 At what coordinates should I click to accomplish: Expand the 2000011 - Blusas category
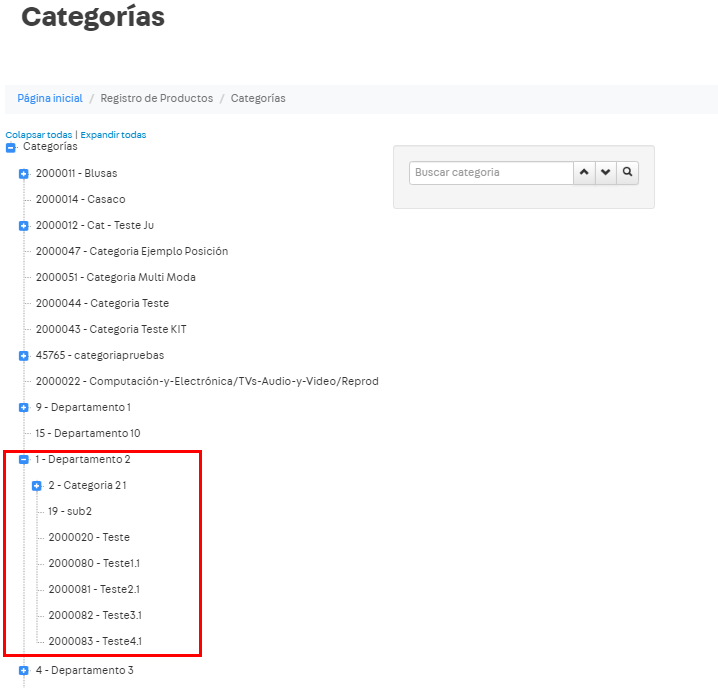click(24, 174)
